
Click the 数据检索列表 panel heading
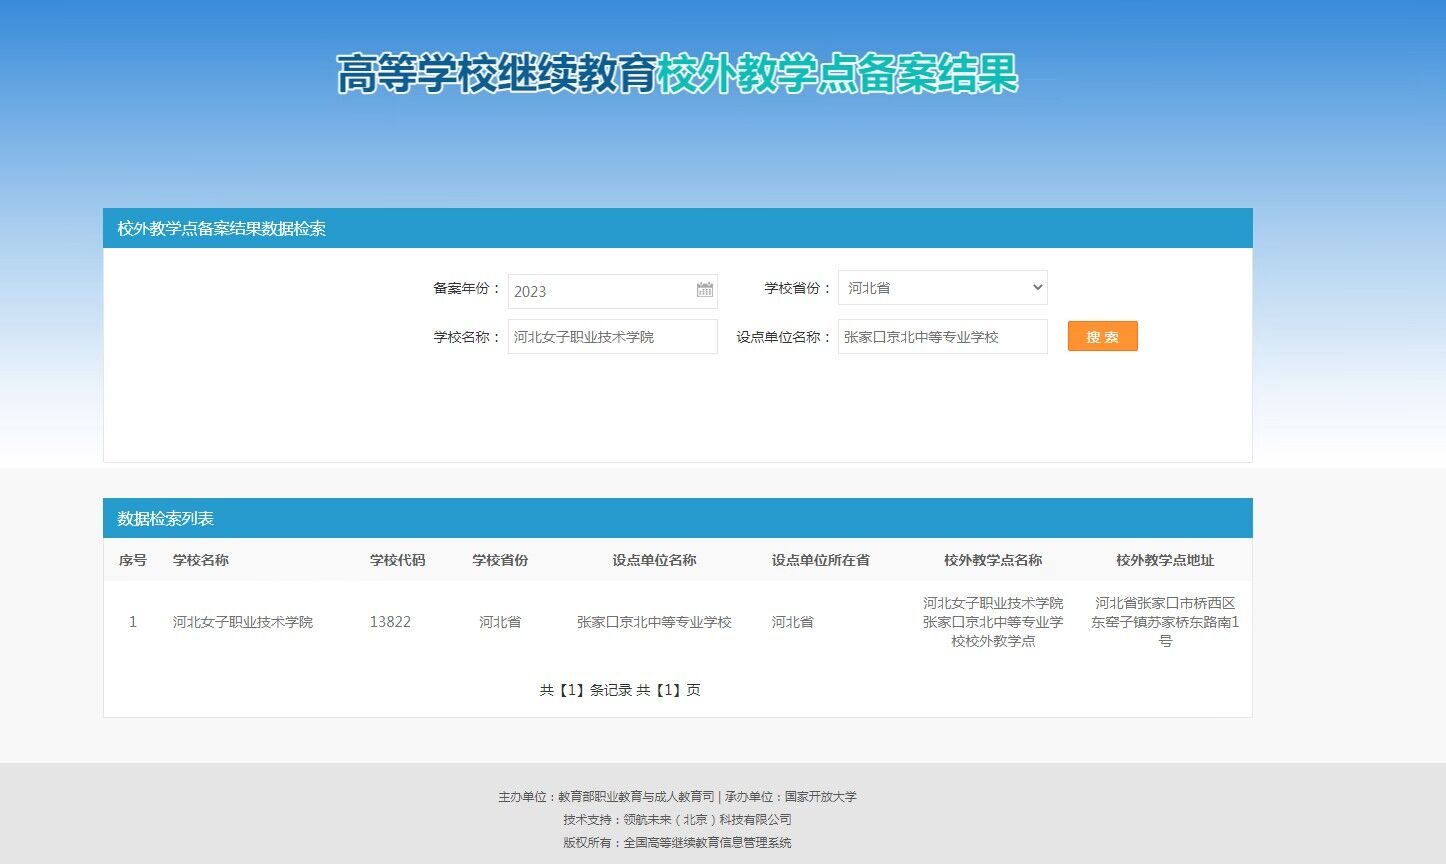[x=165, y=518]
